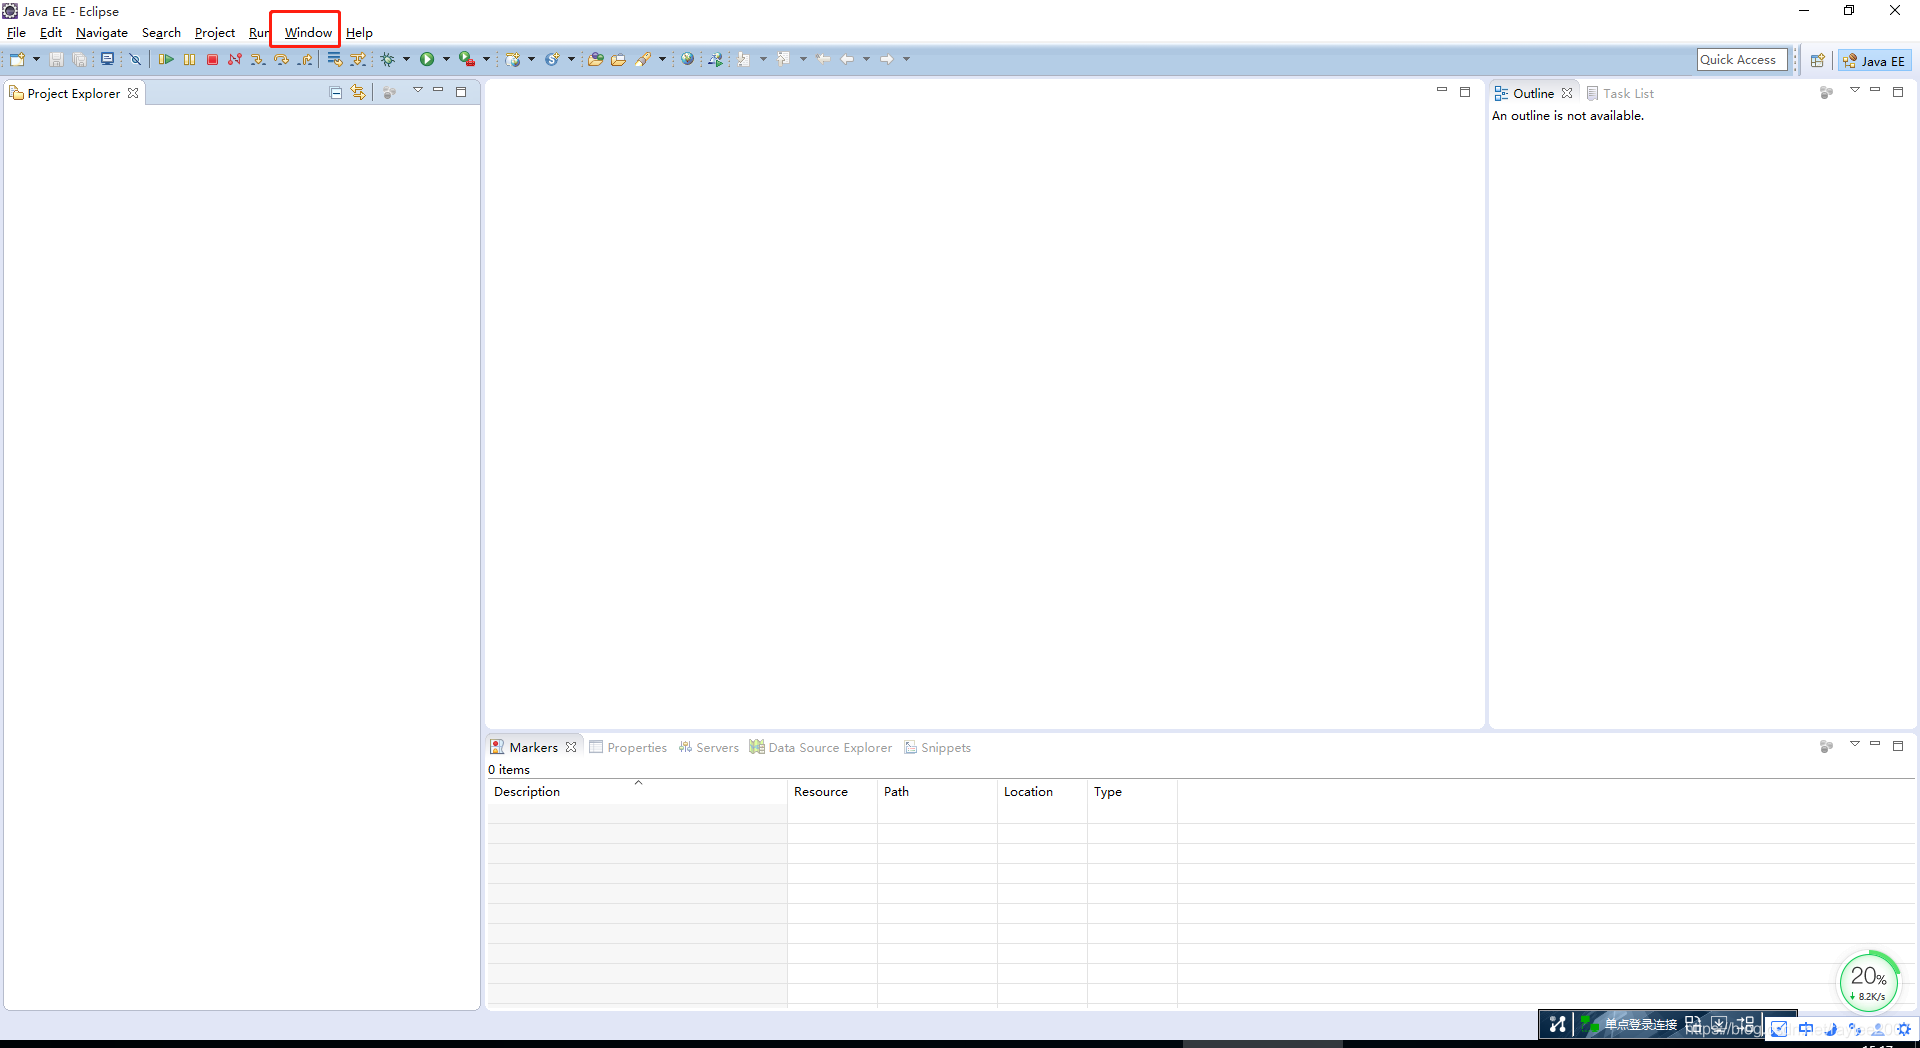Click the Open Perspective icon
Viewport: 1920px width, 1048px height.
[x=1818, y=61]
